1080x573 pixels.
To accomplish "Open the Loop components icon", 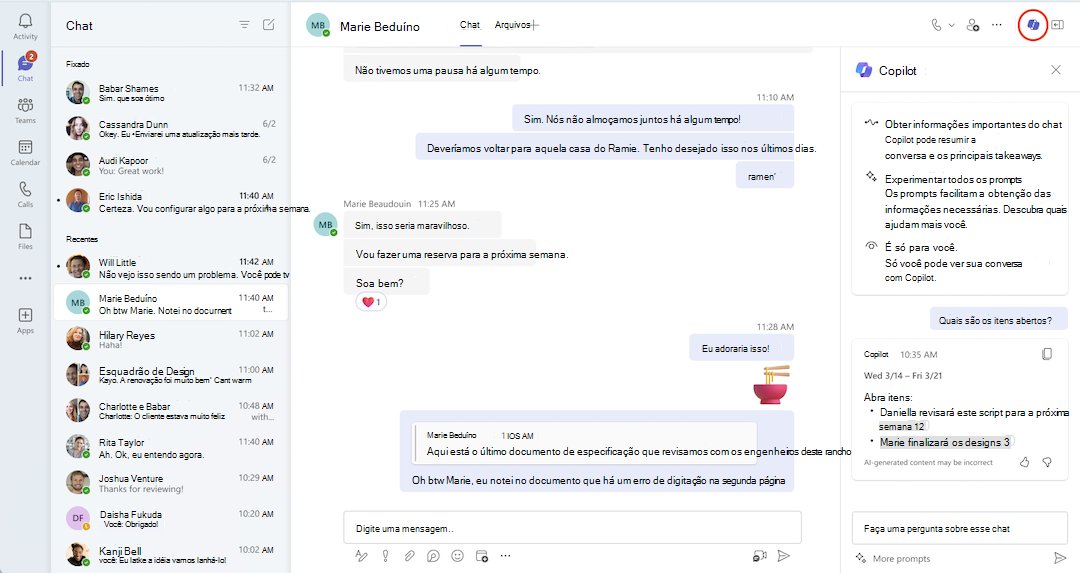I will pyautogui.click(x=433, y=556).
